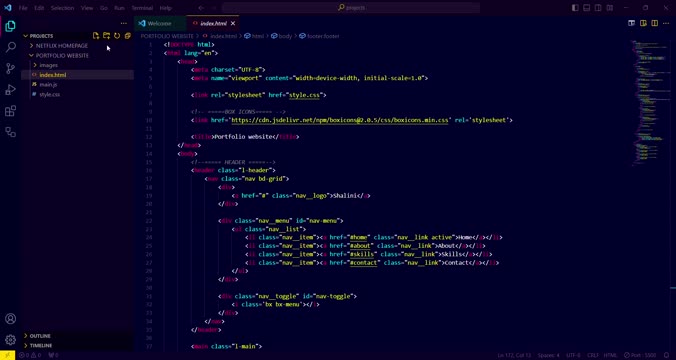Viewport: 676px width, 360px height.
Task: Expand the NETFLIX HOMEPAGE folder
Action: coord(78,46)
